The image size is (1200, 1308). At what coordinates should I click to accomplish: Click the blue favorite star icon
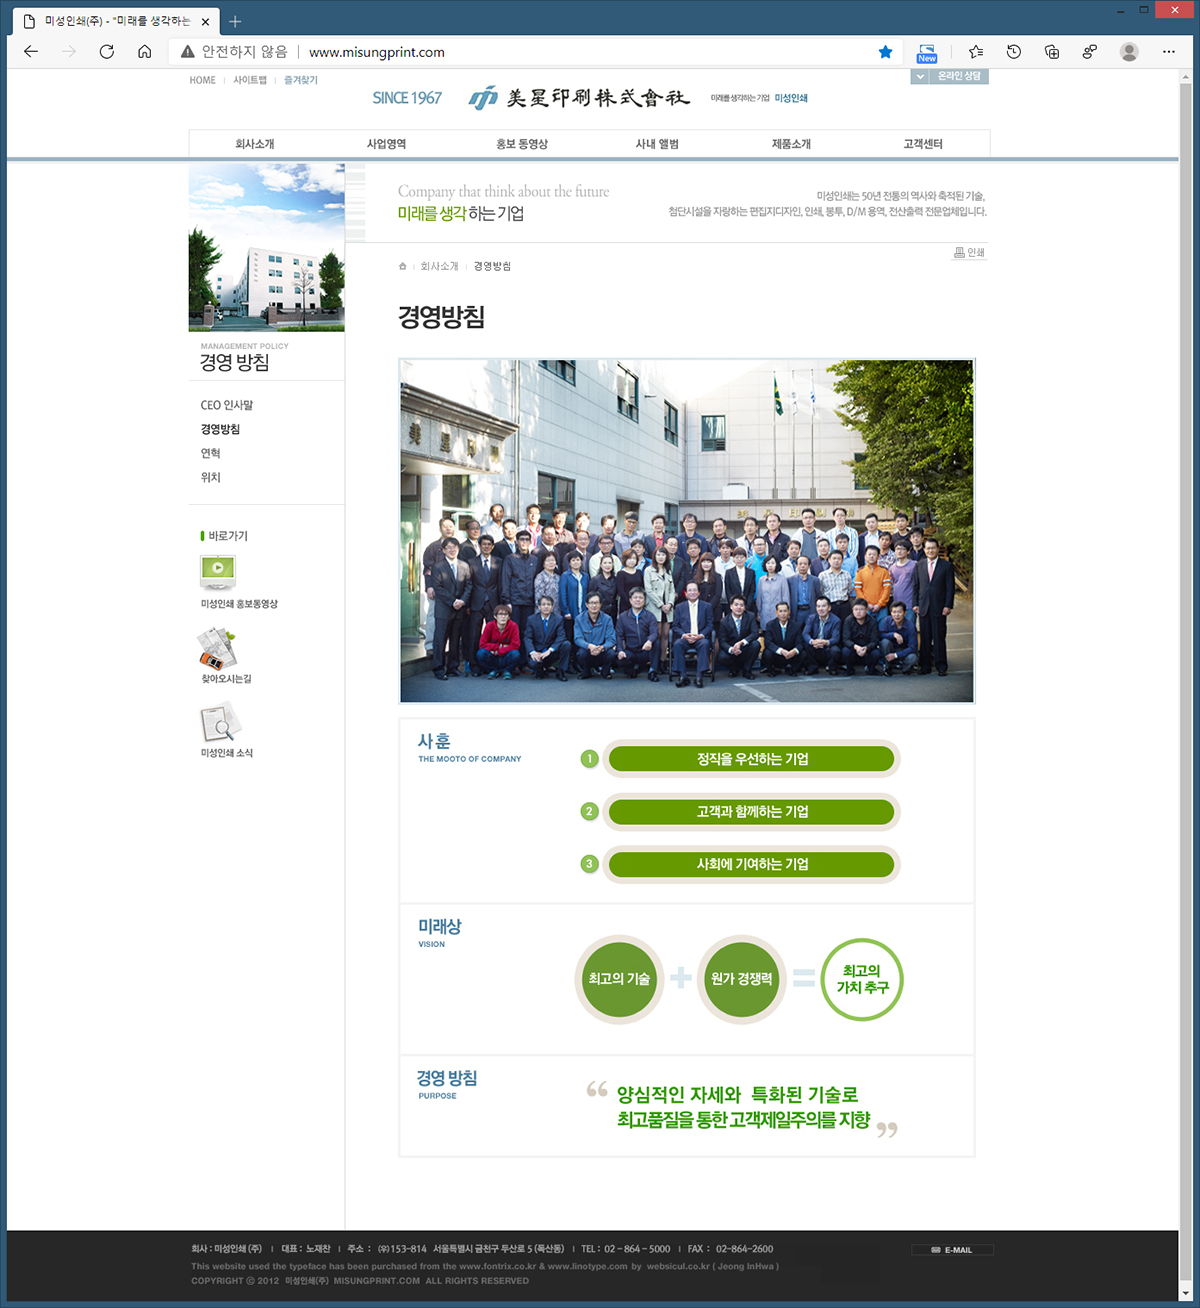(885, 52)
